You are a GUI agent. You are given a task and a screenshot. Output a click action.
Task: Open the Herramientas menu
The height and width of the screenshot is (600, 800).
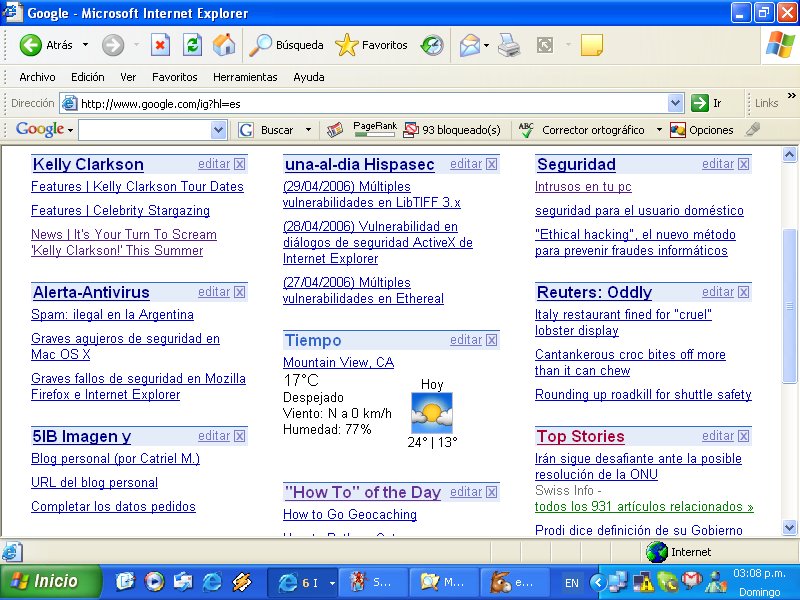(245, 77)
